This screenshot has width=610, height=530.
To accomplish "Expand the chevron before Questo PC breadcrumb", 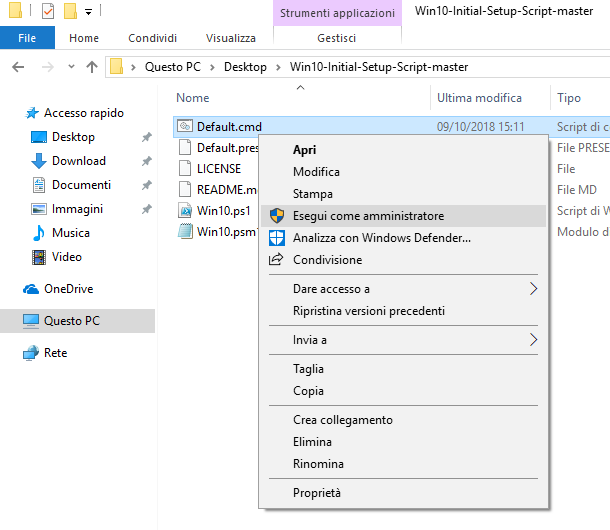I will 133,67.
